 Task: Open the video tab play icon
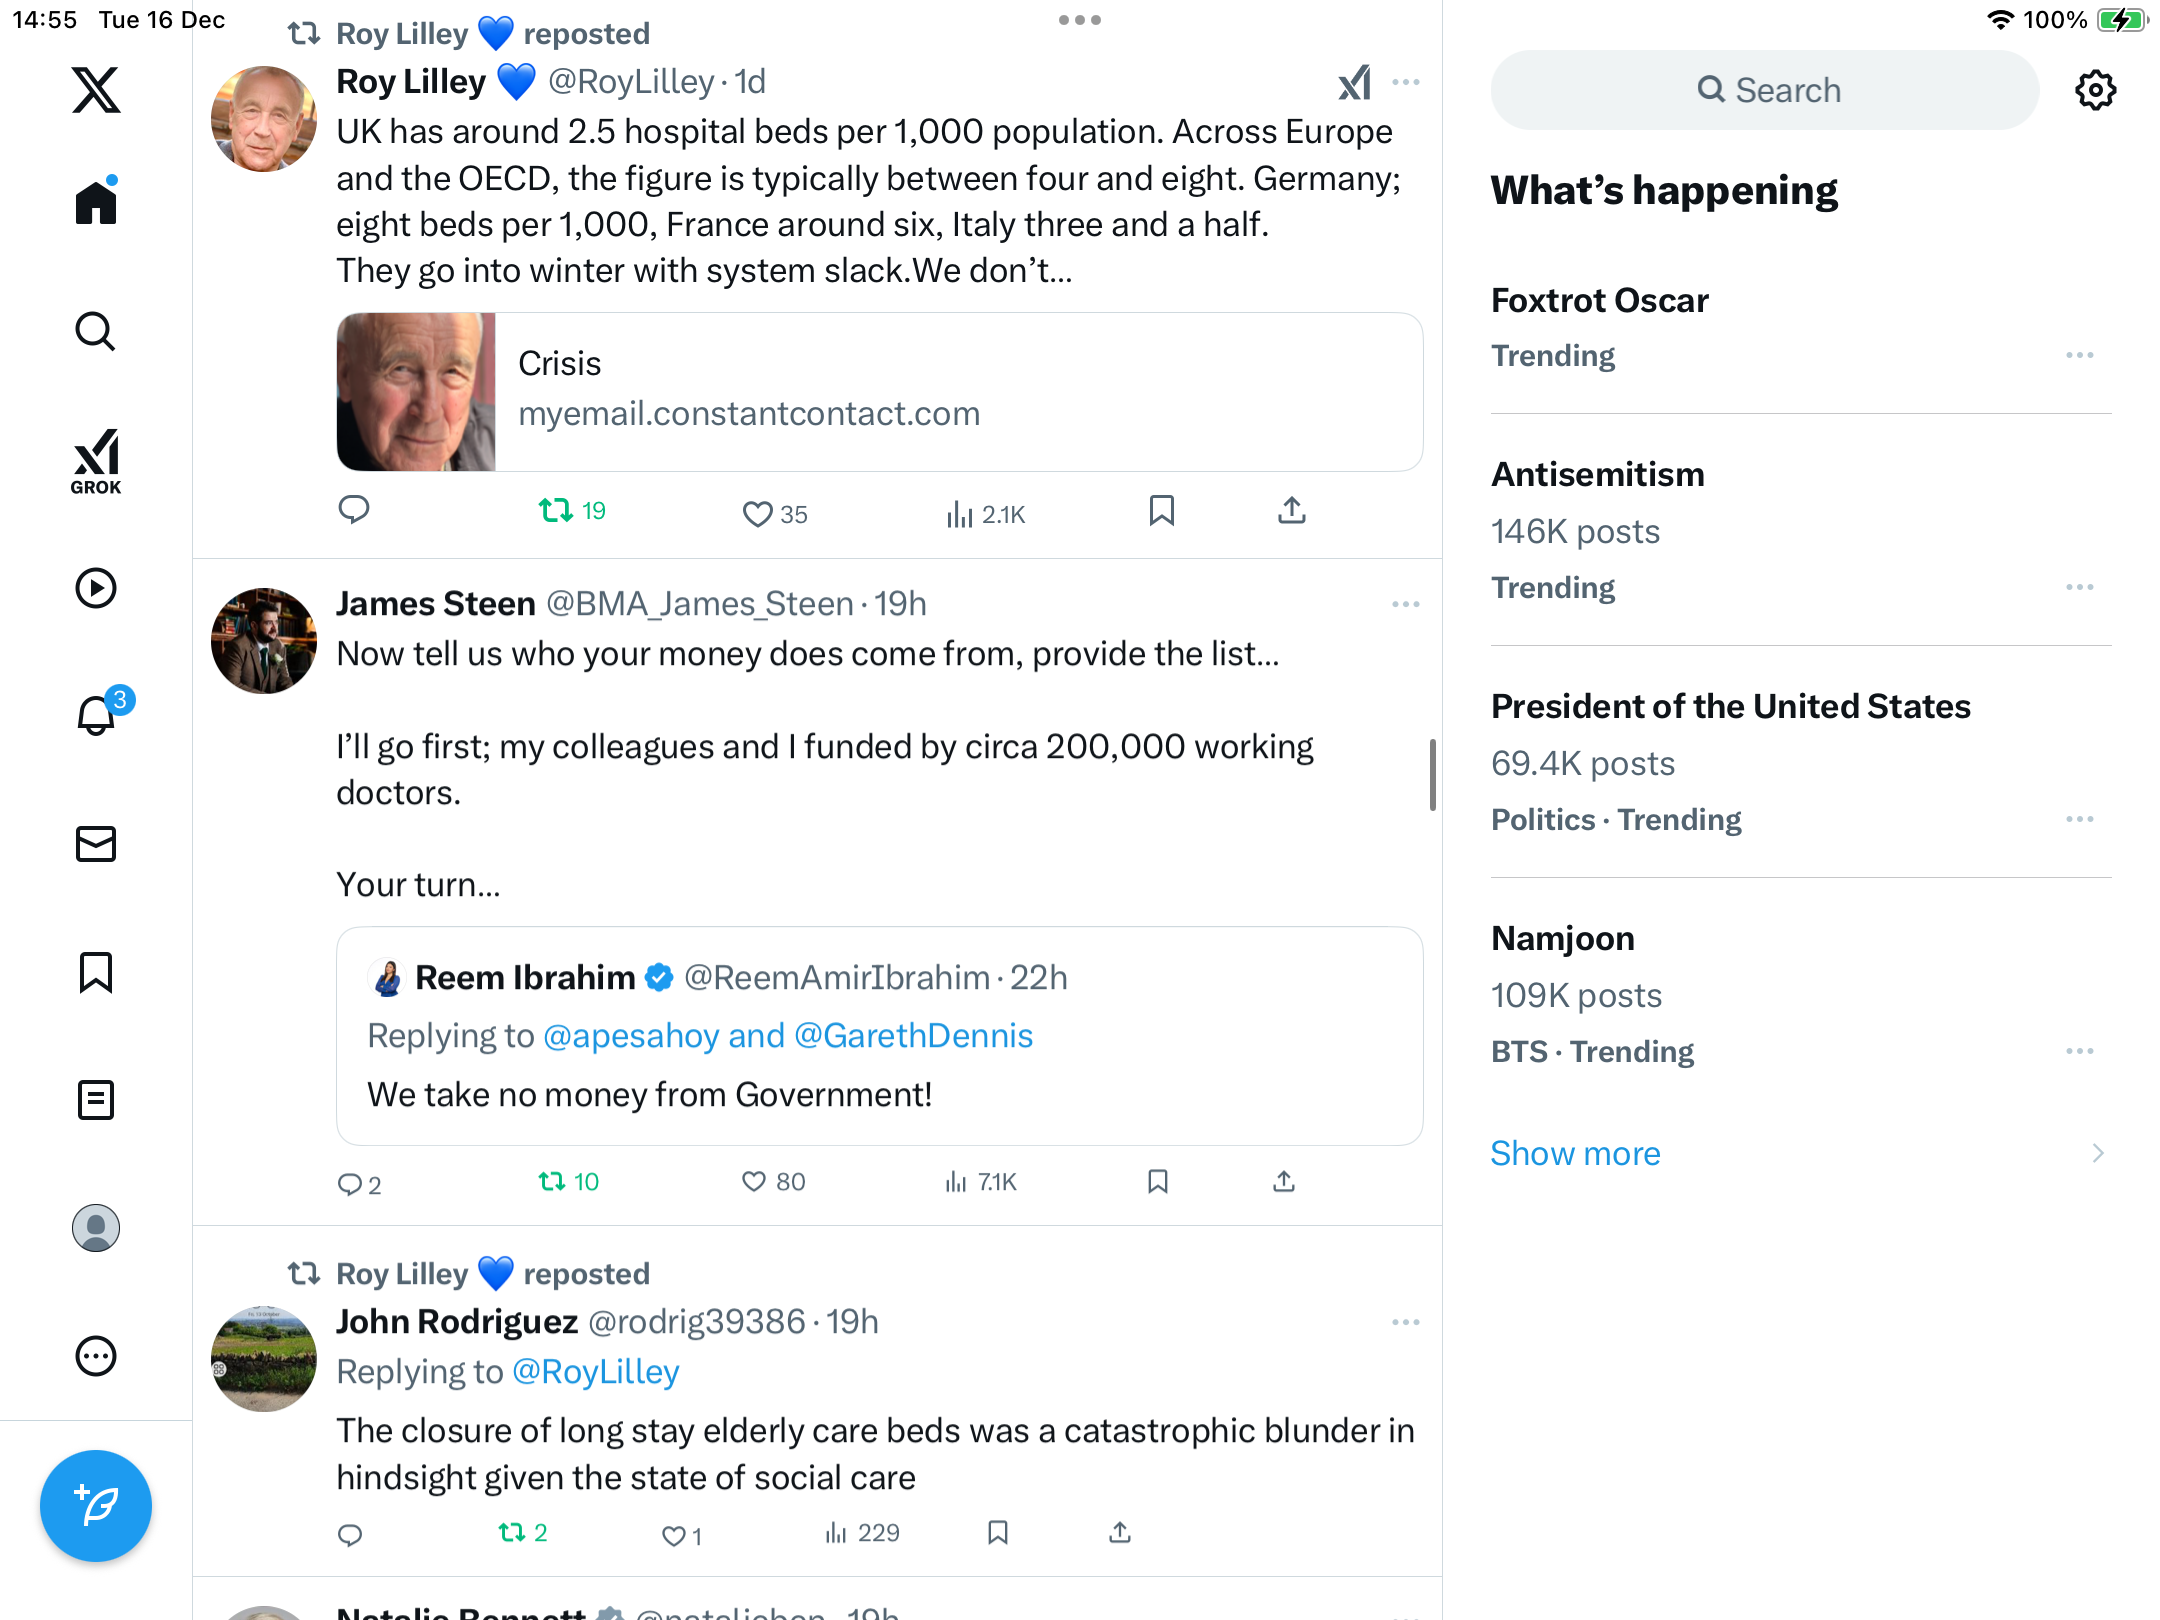[x=96, y=588]
